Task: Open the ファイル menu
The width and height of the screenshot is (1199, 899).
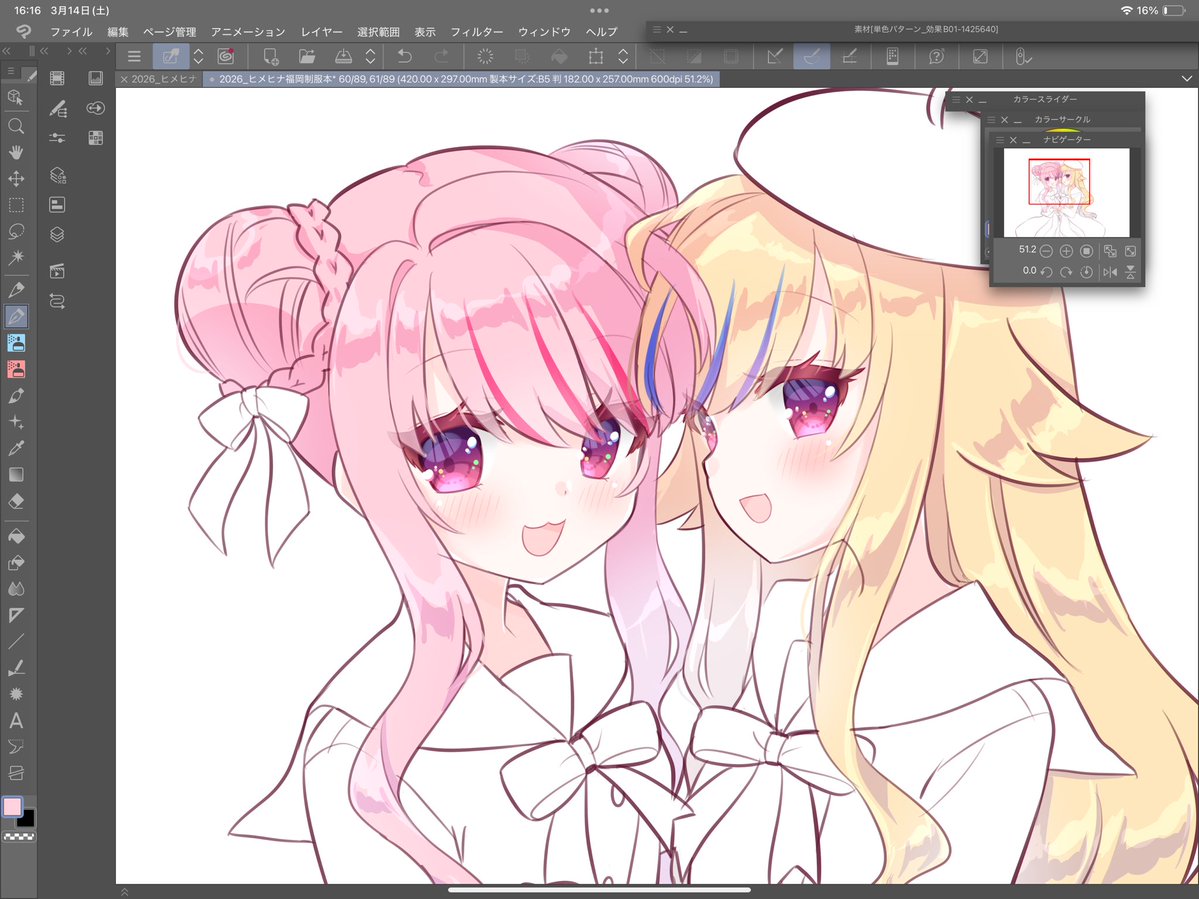Action: pos(71,32)
